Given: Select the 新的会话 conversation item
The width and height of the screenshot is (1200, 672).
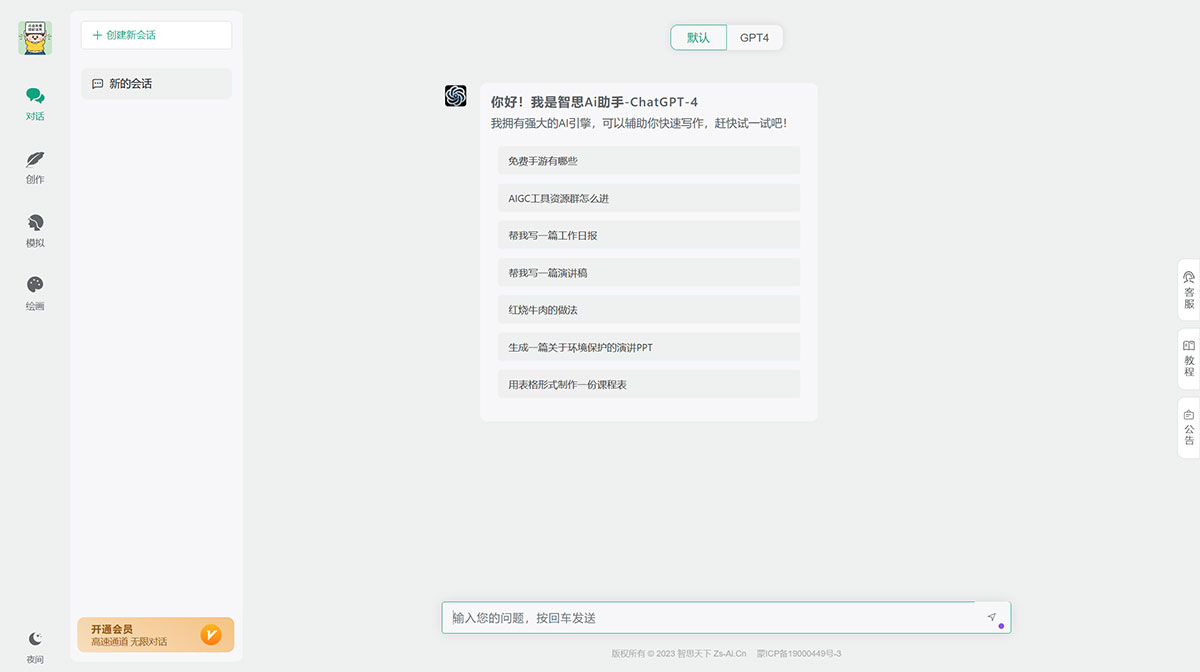Looking at the screenshot, I should click(x=156, y=84).
